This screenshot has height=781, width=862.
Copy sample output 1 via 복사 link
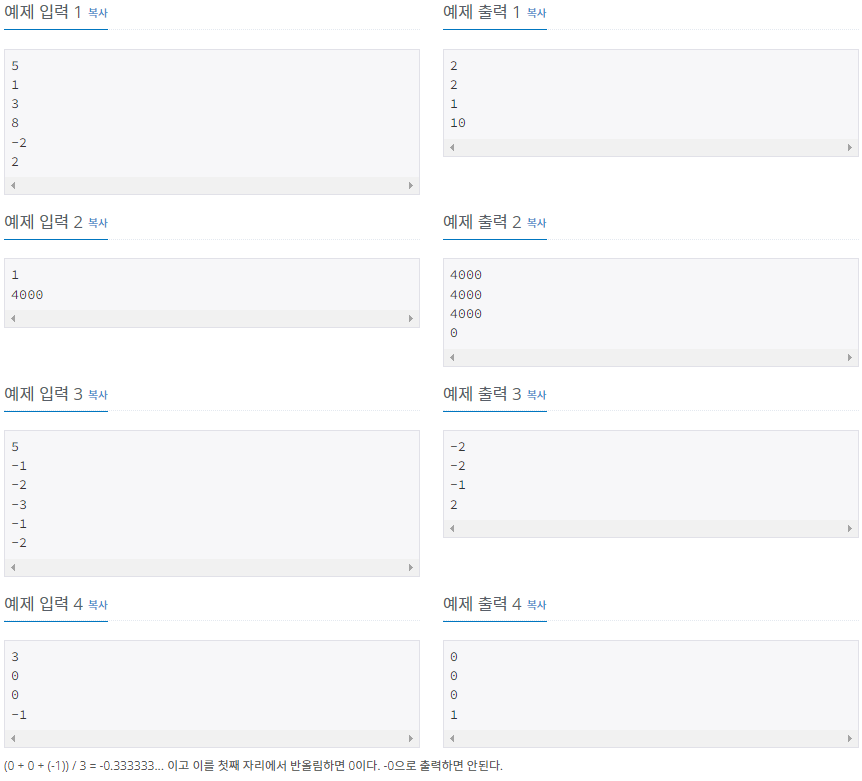point(537,13)
